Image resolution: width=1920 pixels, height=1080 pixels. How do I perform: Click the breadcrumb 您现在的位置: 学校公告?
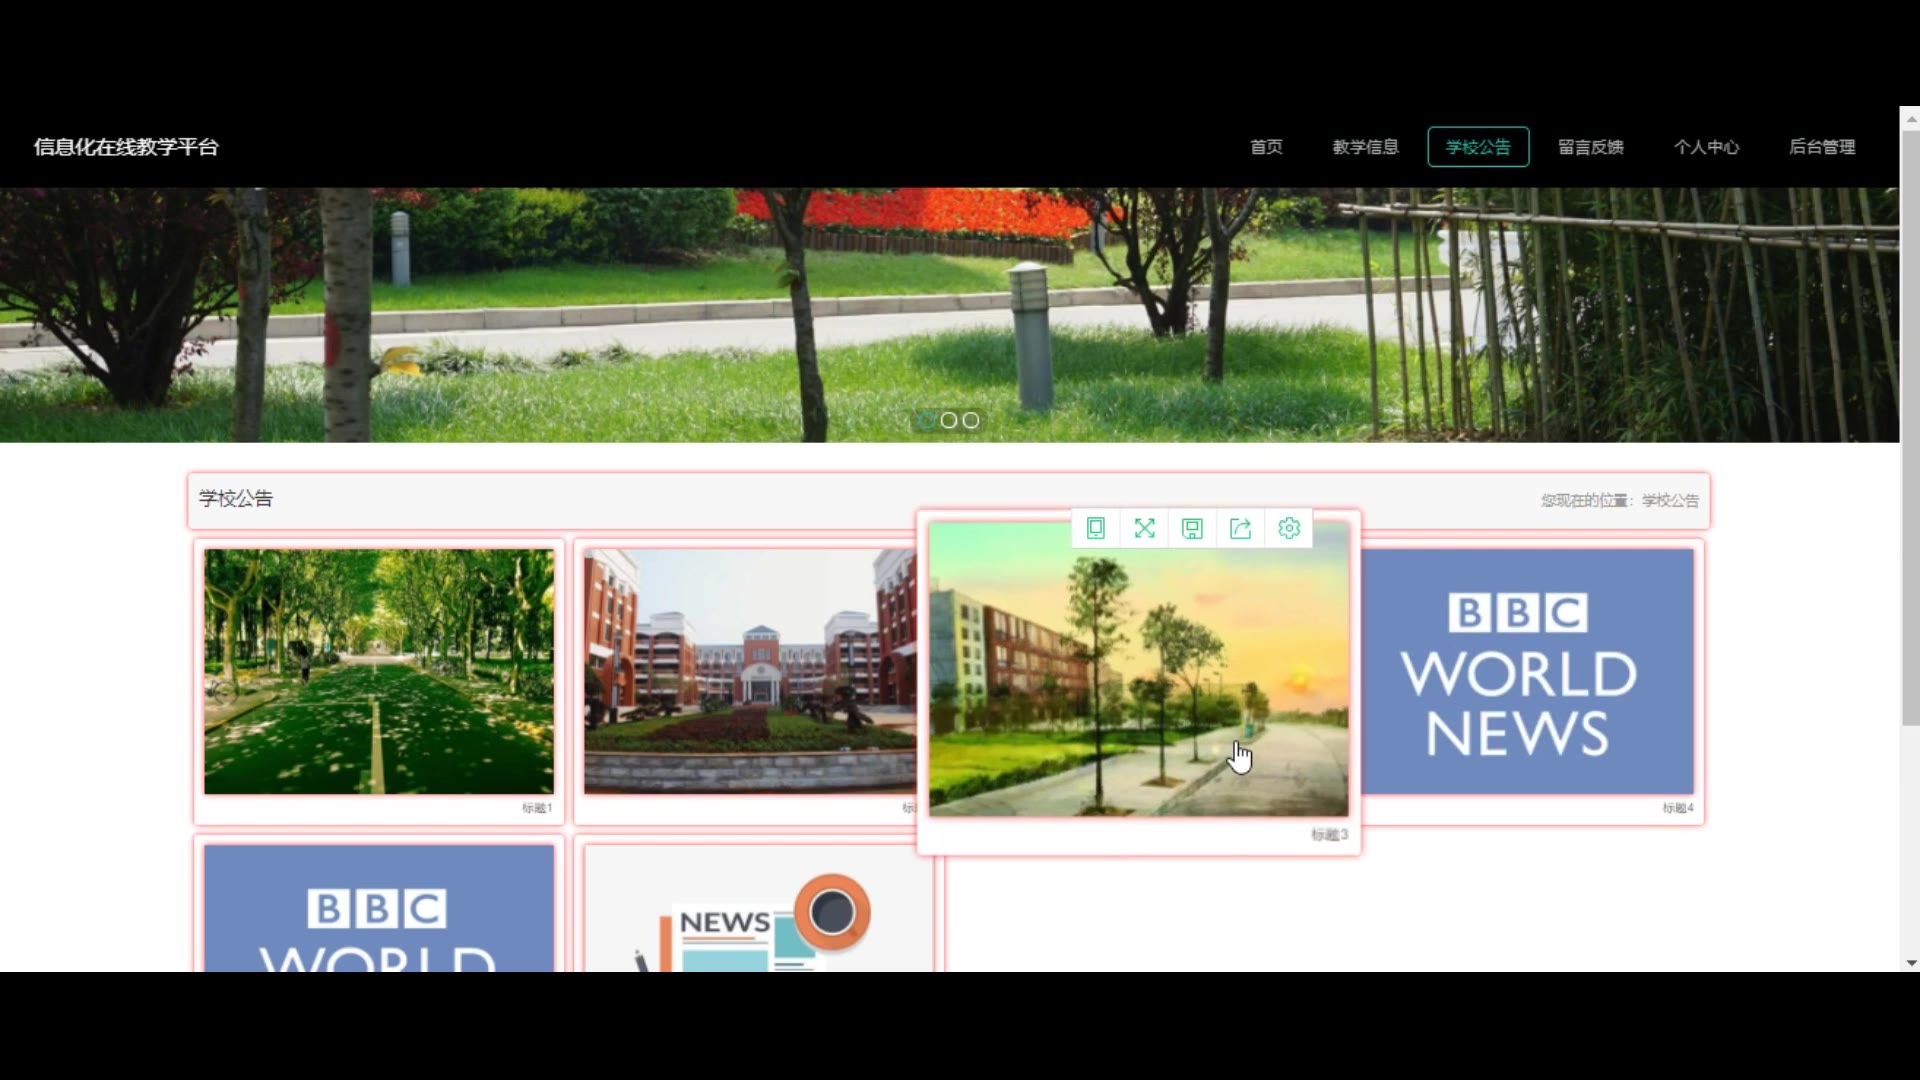click(x=1620, y=500)
